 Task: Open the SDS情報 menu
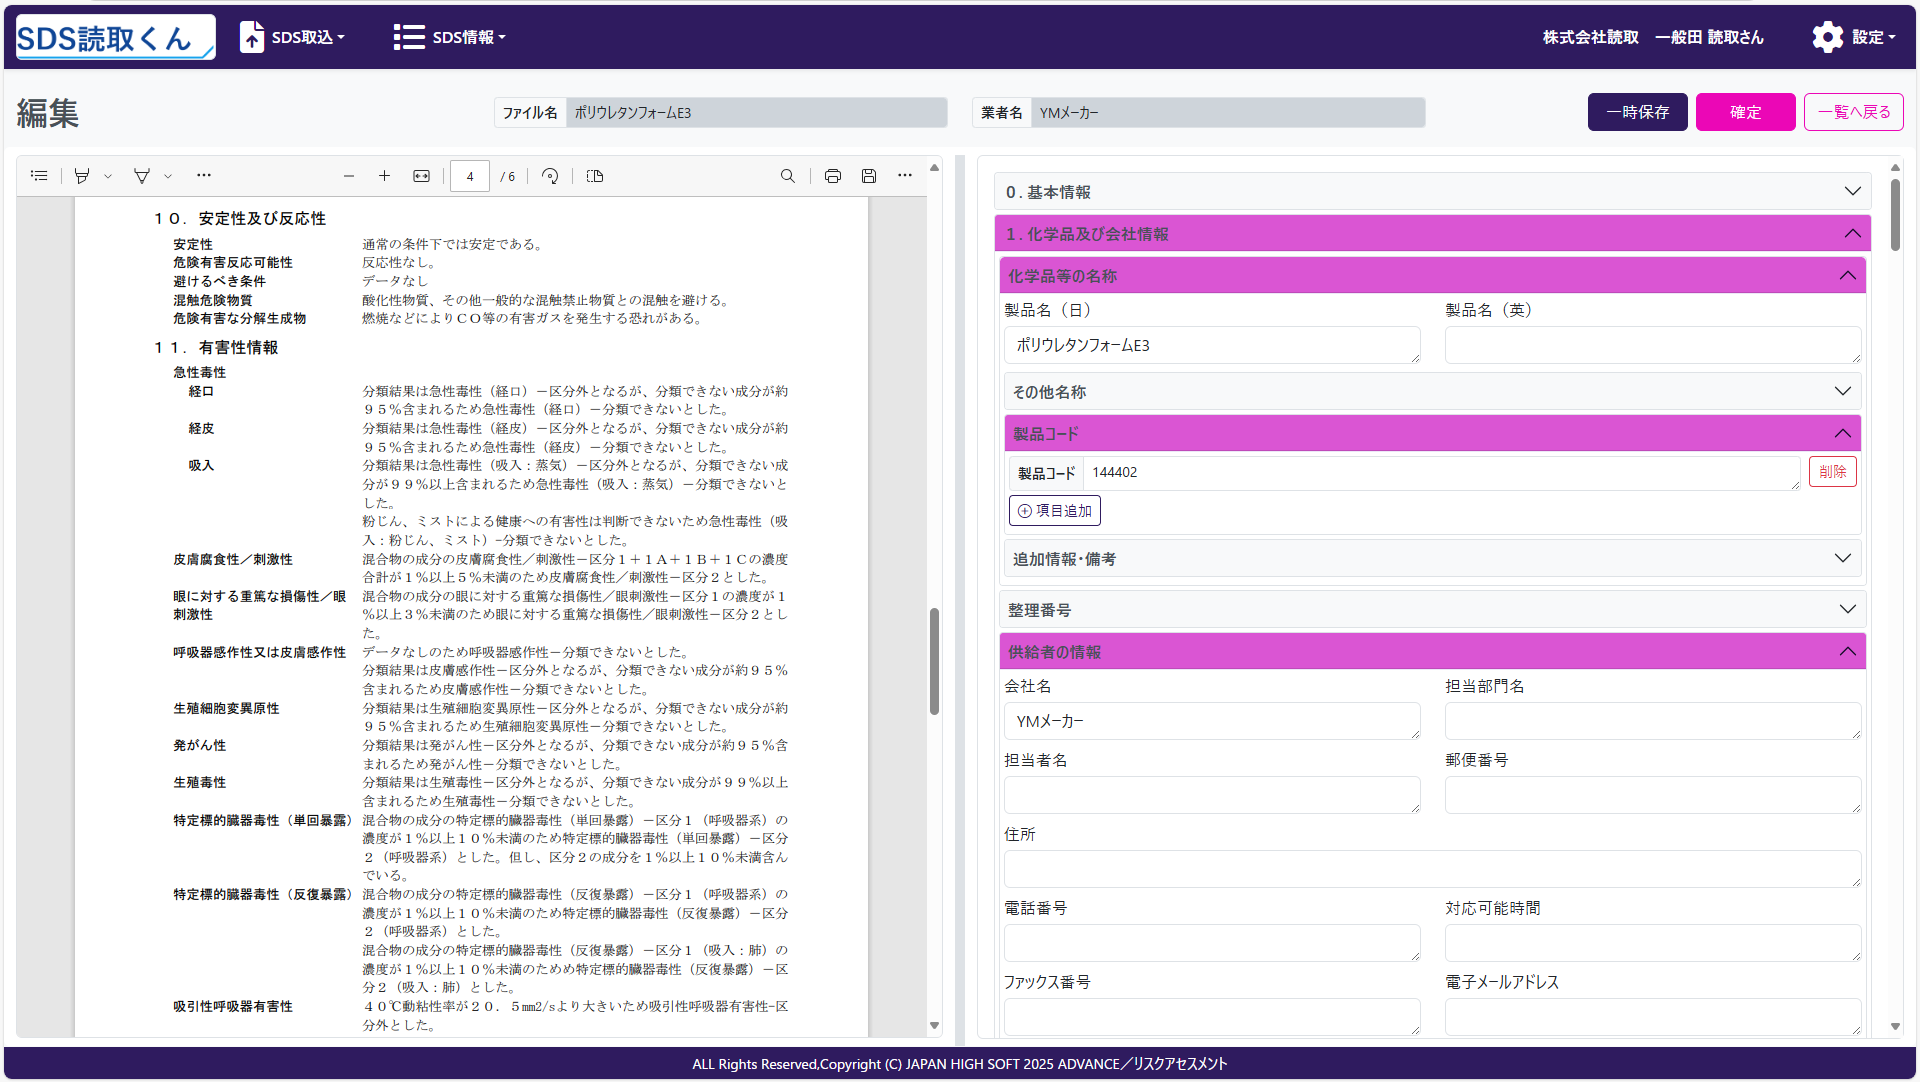click(x=450, y=37)
